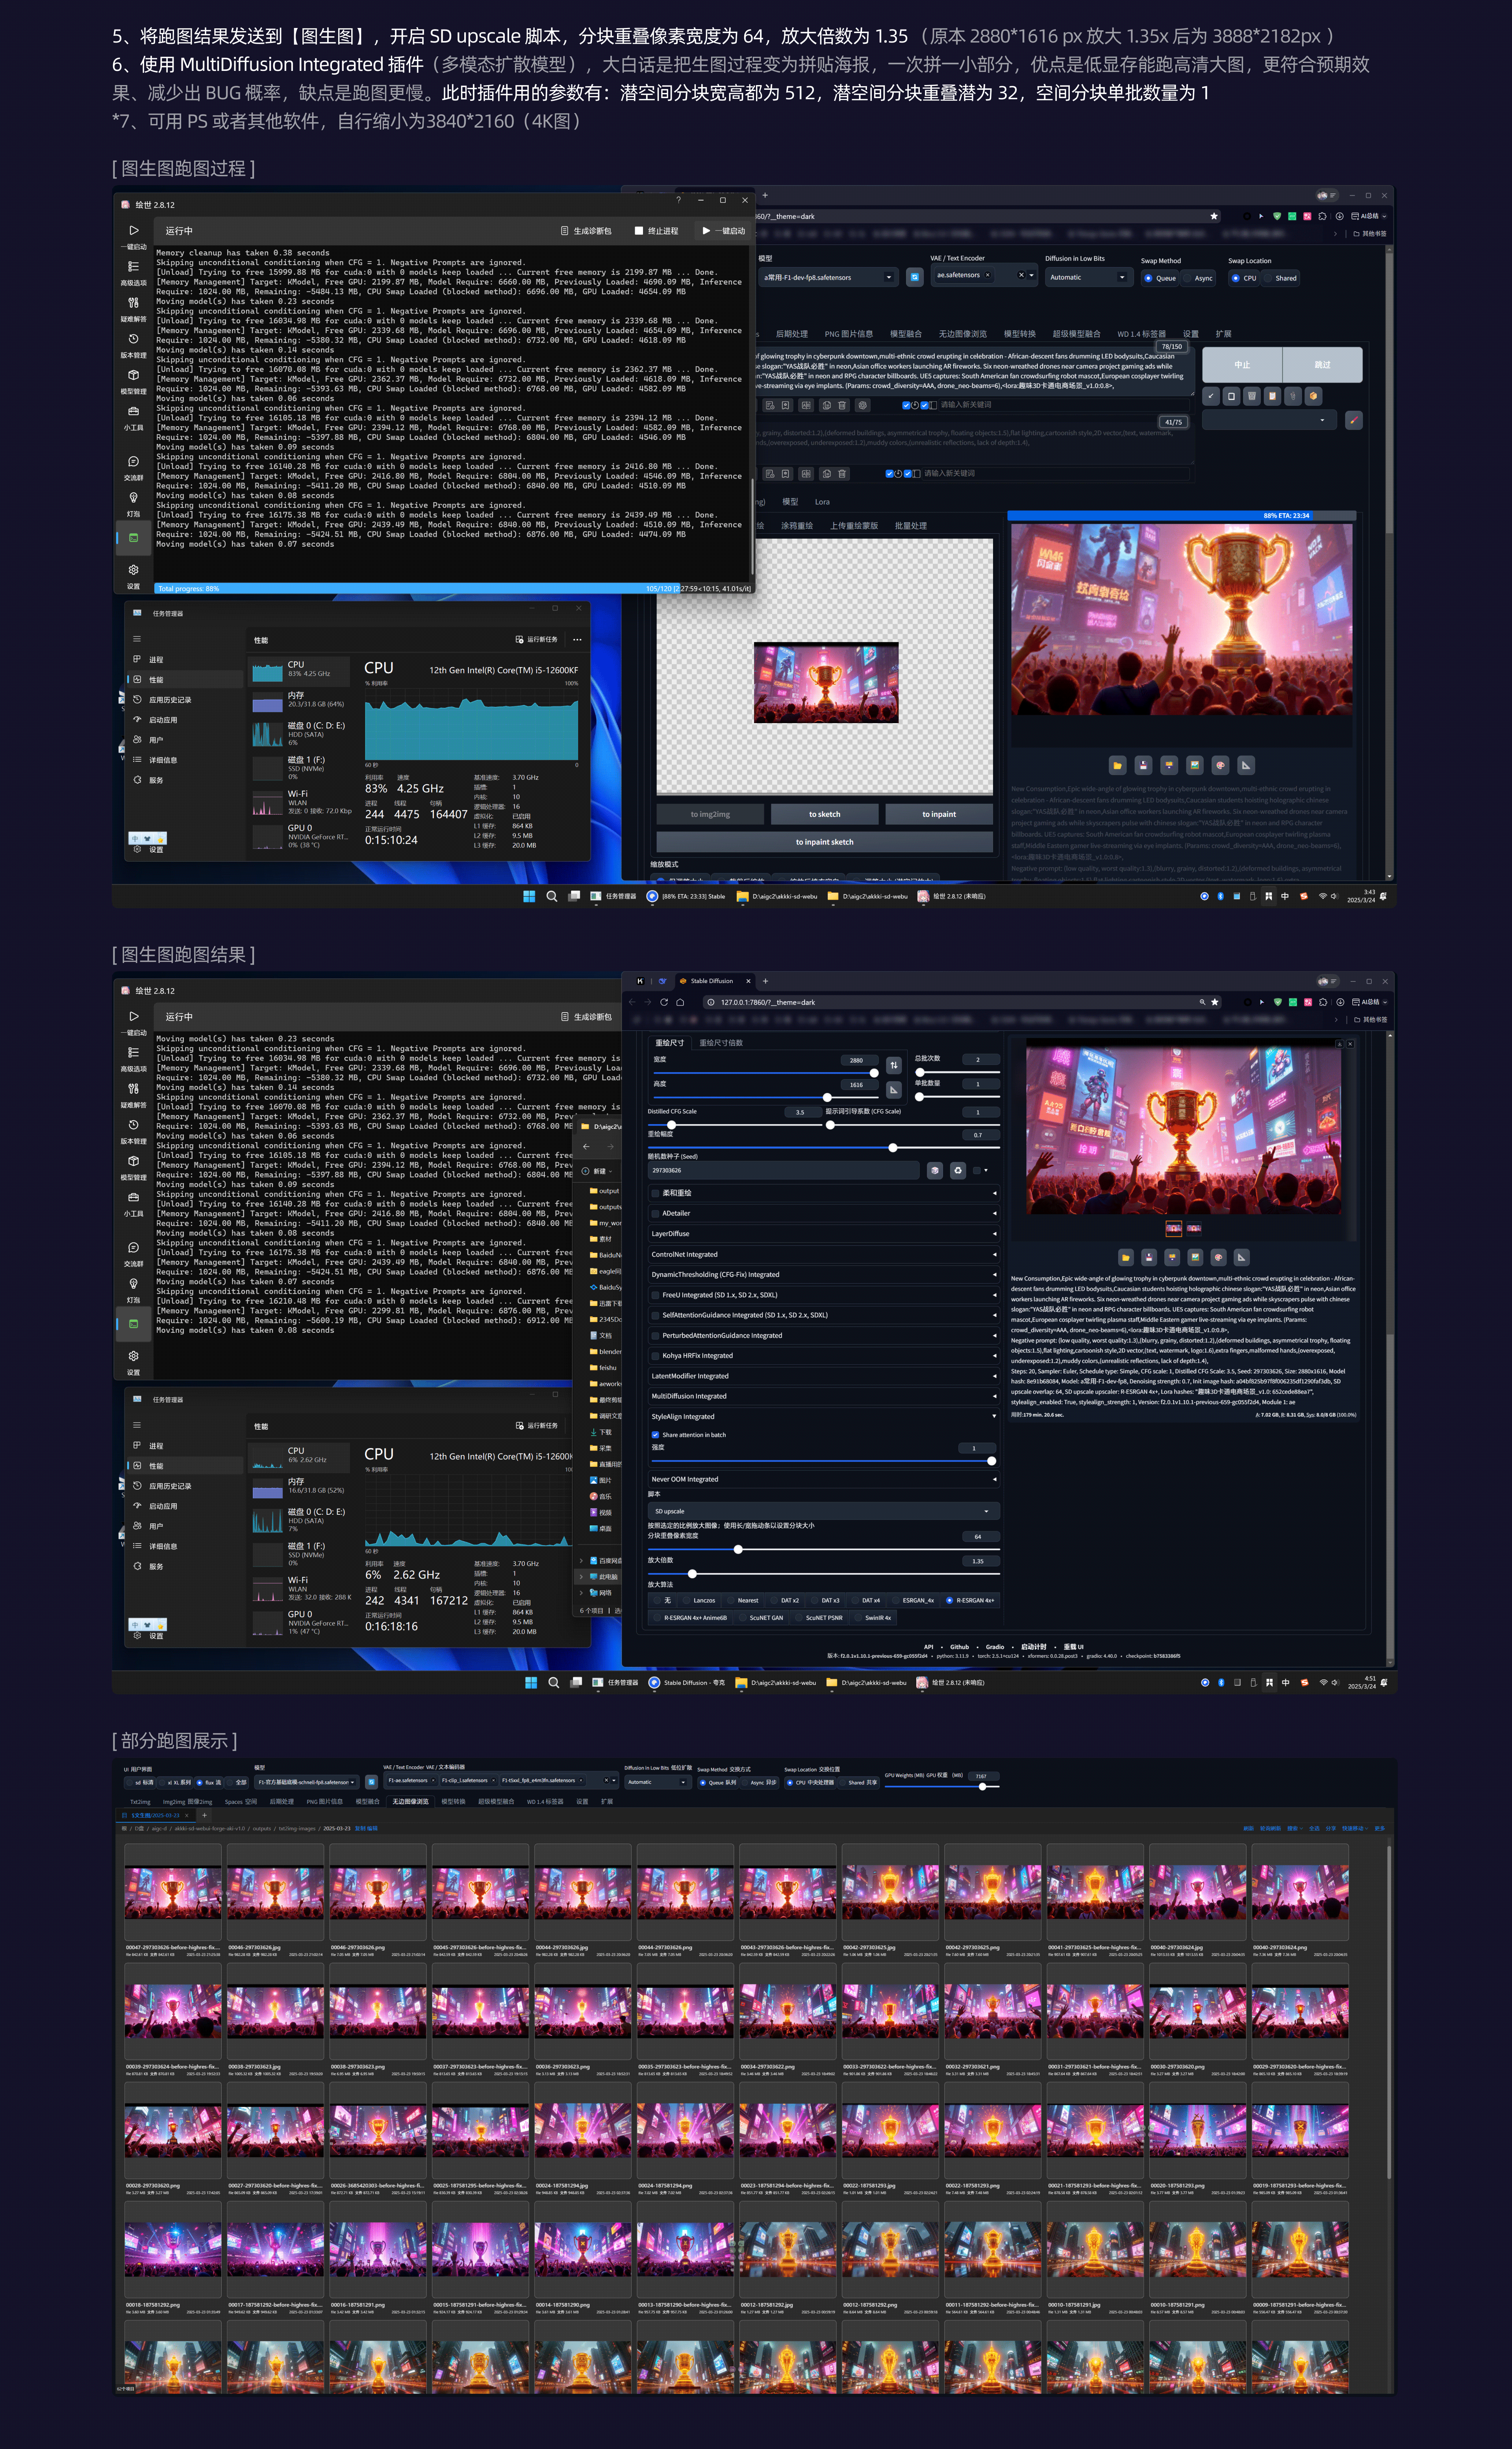The width and height of the screenshot is (1512, 2449).
Task: Enable FreeU Integrated checkbox
Action: (x=656, y=1295)
